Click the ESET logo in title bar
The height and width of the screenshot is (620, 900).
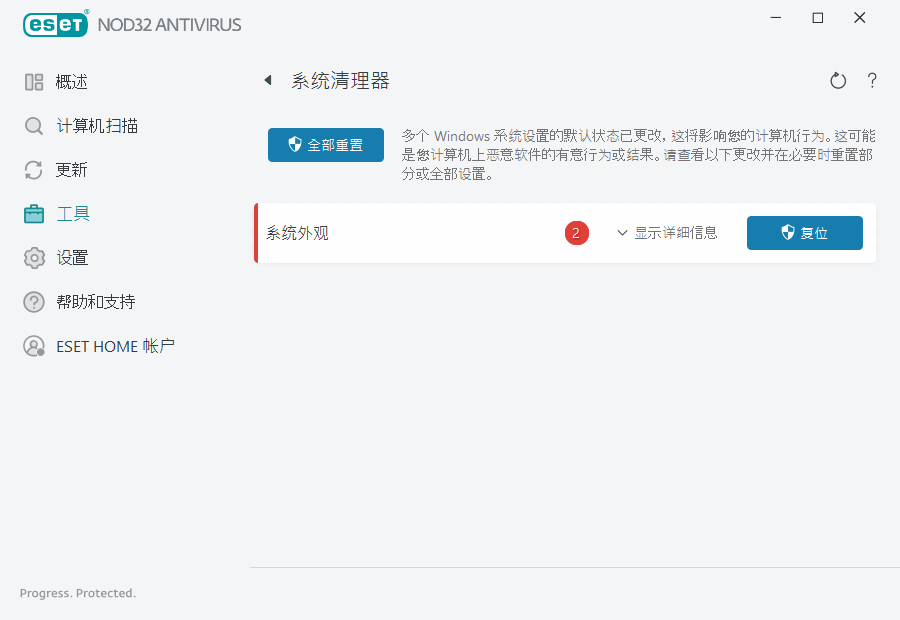(55, 24)
